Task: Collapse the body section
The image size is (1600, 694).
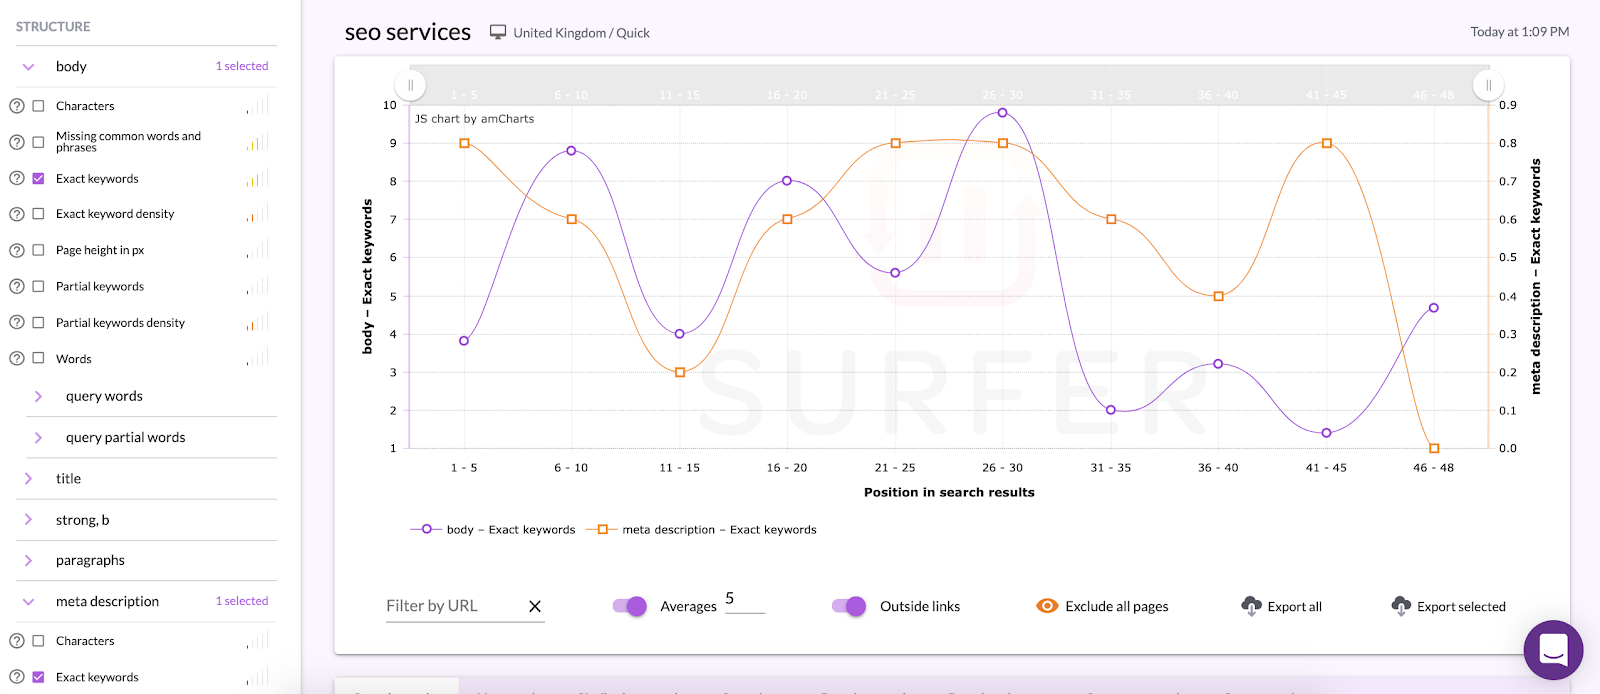Action: click(x=29, y=67)
